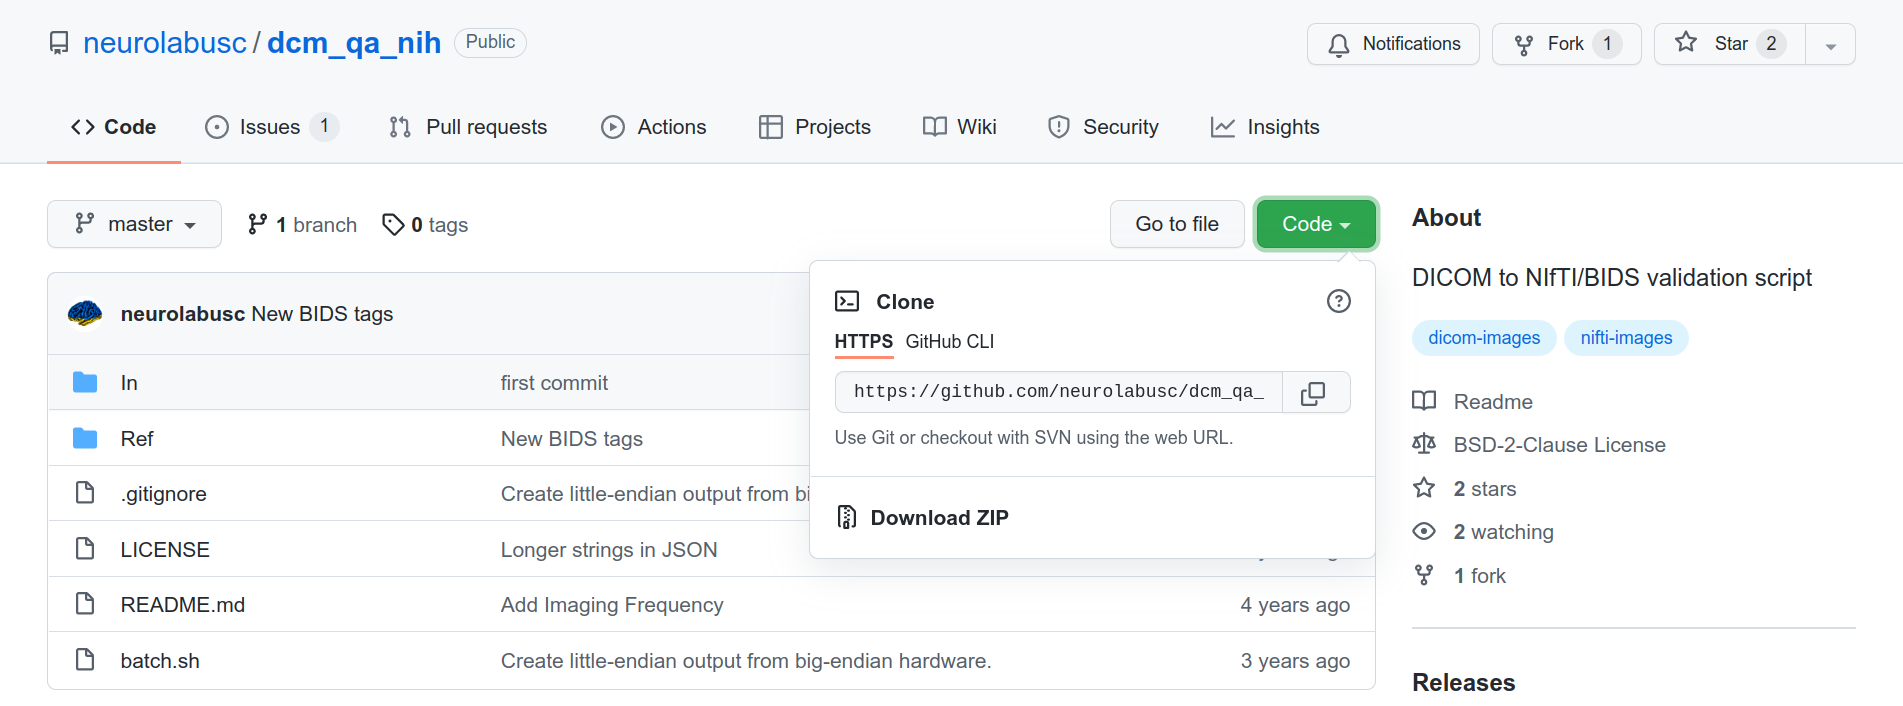Image resolution: width=1903 pixels, height=706 pixels.
Task: Switch to the GitHub CLI clone tab
Action: tap(950, 342)
